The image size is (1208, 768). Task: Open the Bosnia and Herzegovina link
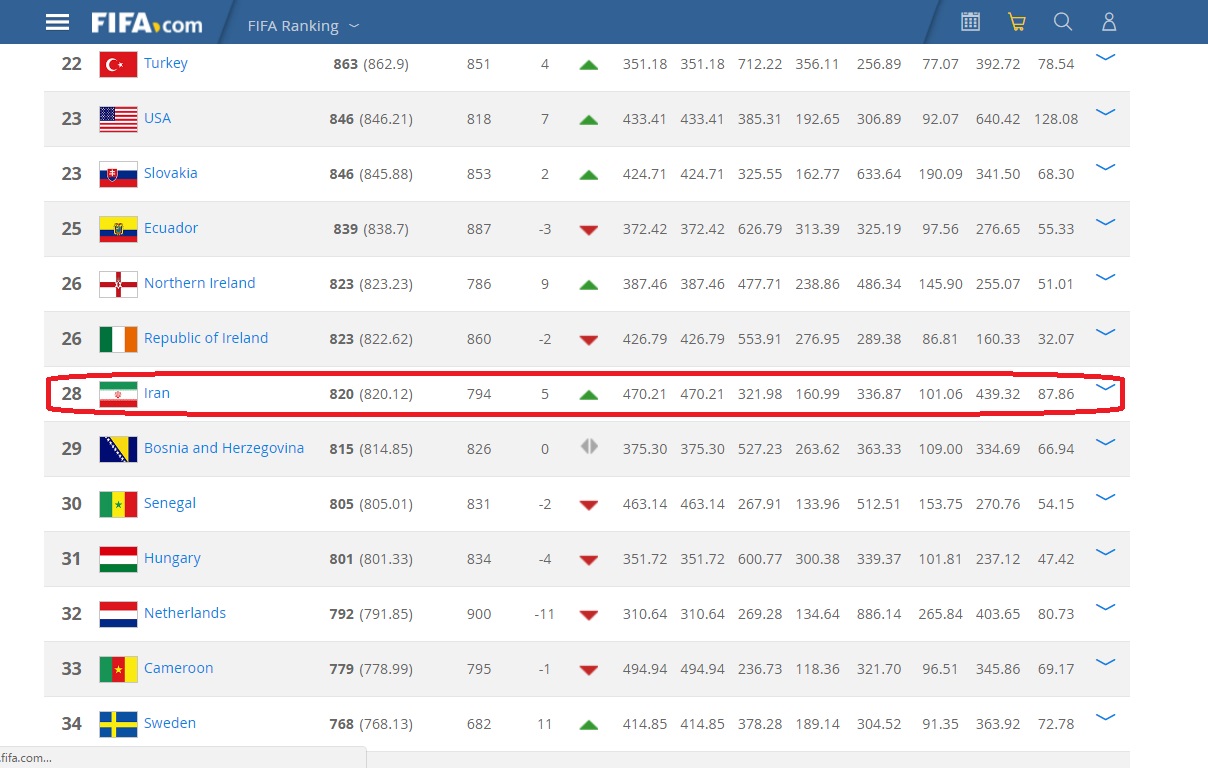click(224, 448)
